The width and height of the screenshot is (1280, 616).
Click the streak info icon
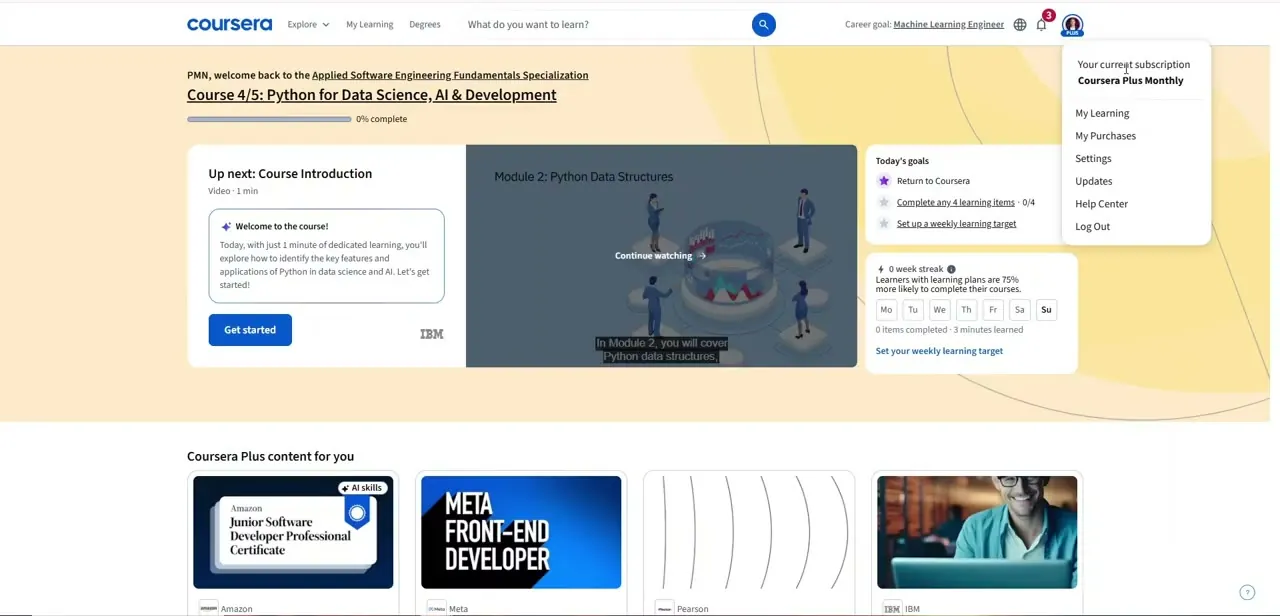[x=951, y=269]
